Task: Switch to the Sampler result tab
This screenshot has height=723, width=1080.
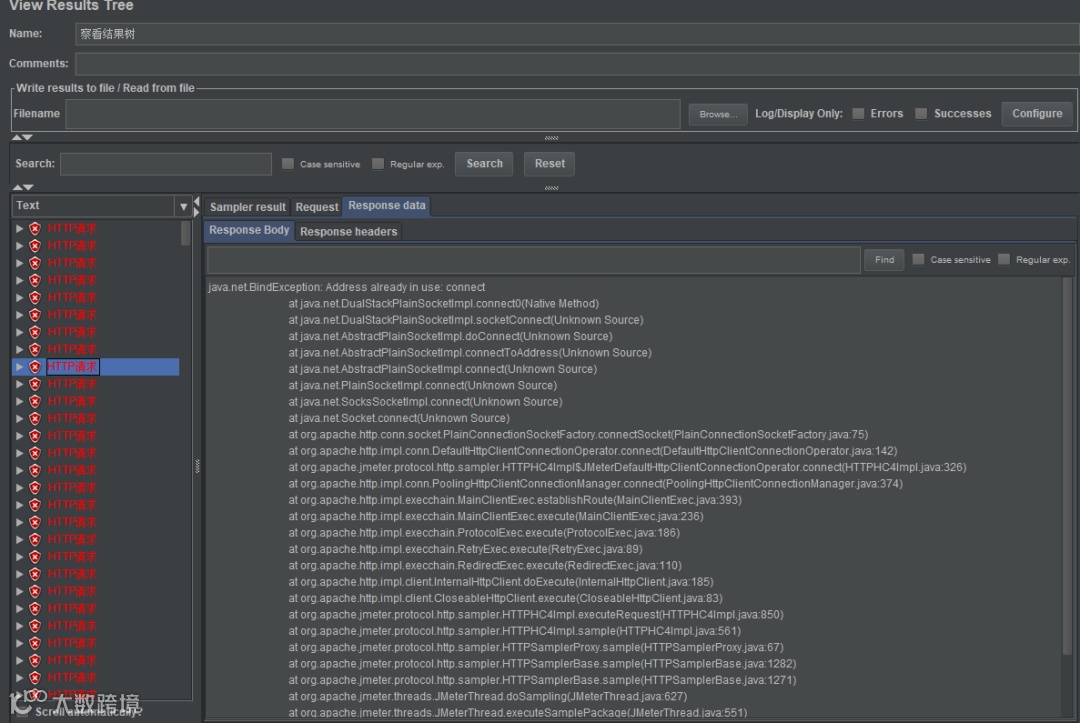Action: click(x=247, y=207)
